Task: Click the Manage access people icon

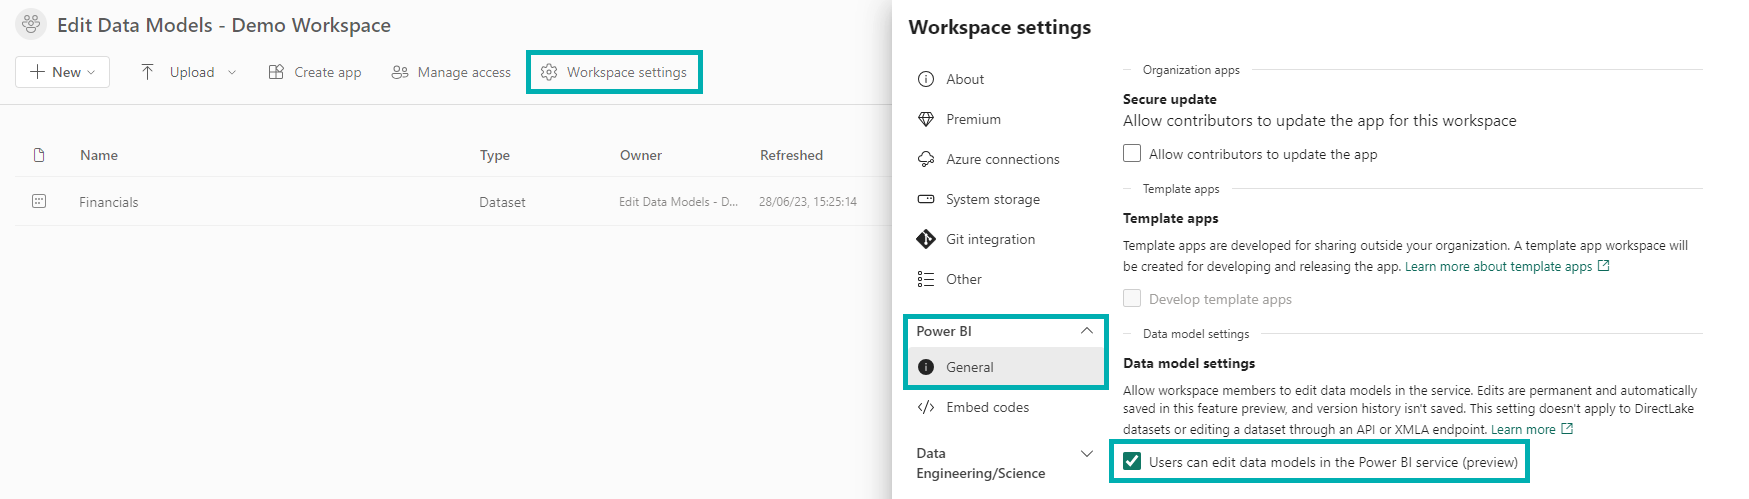Action: point(400,72)
